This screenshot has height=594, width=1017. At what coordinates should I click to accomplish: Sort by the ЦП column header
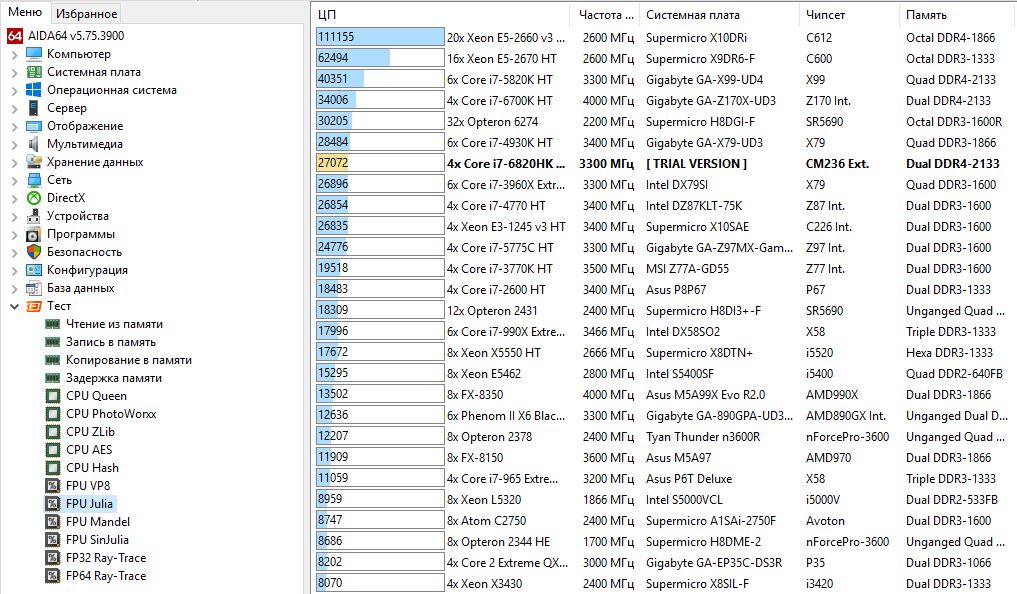(x=441, y=15)
